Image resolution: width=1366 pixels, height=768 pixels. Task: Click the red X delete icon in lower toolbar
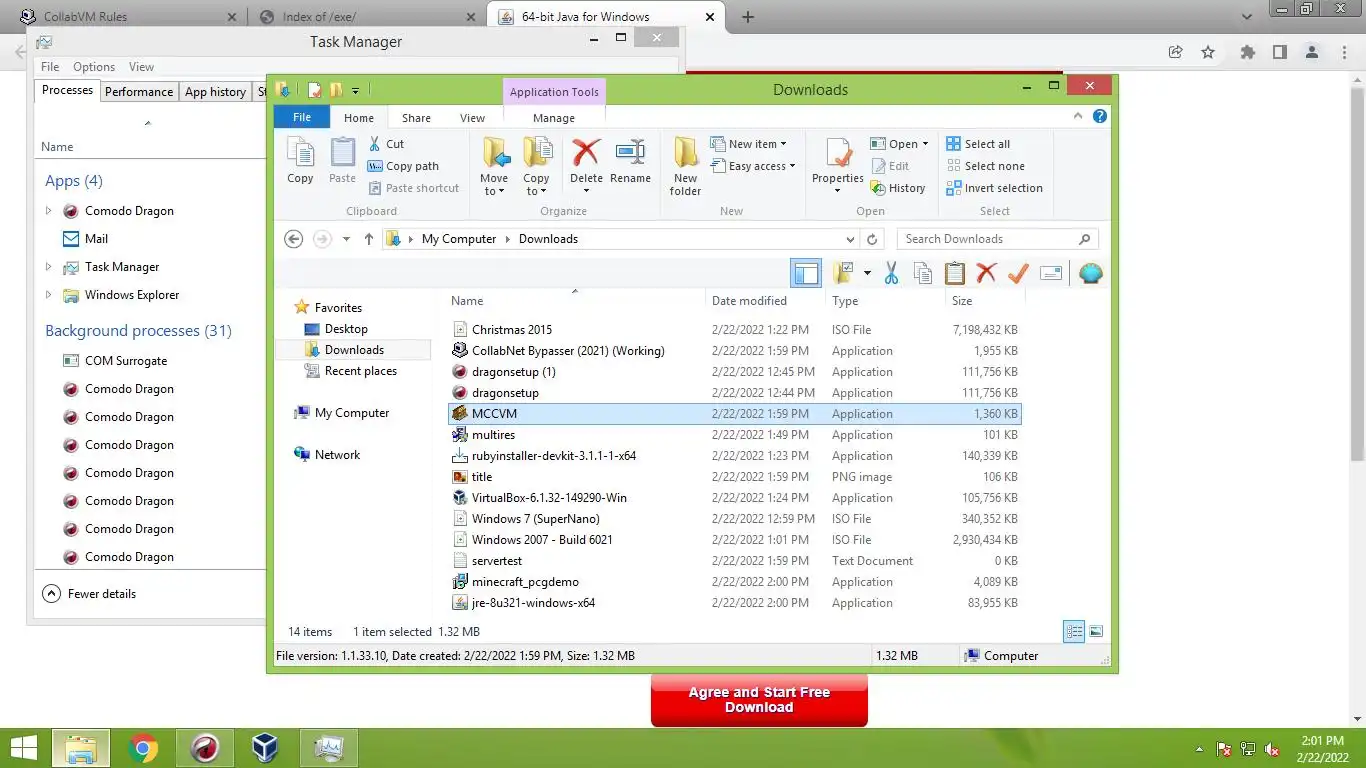(986, 273)
